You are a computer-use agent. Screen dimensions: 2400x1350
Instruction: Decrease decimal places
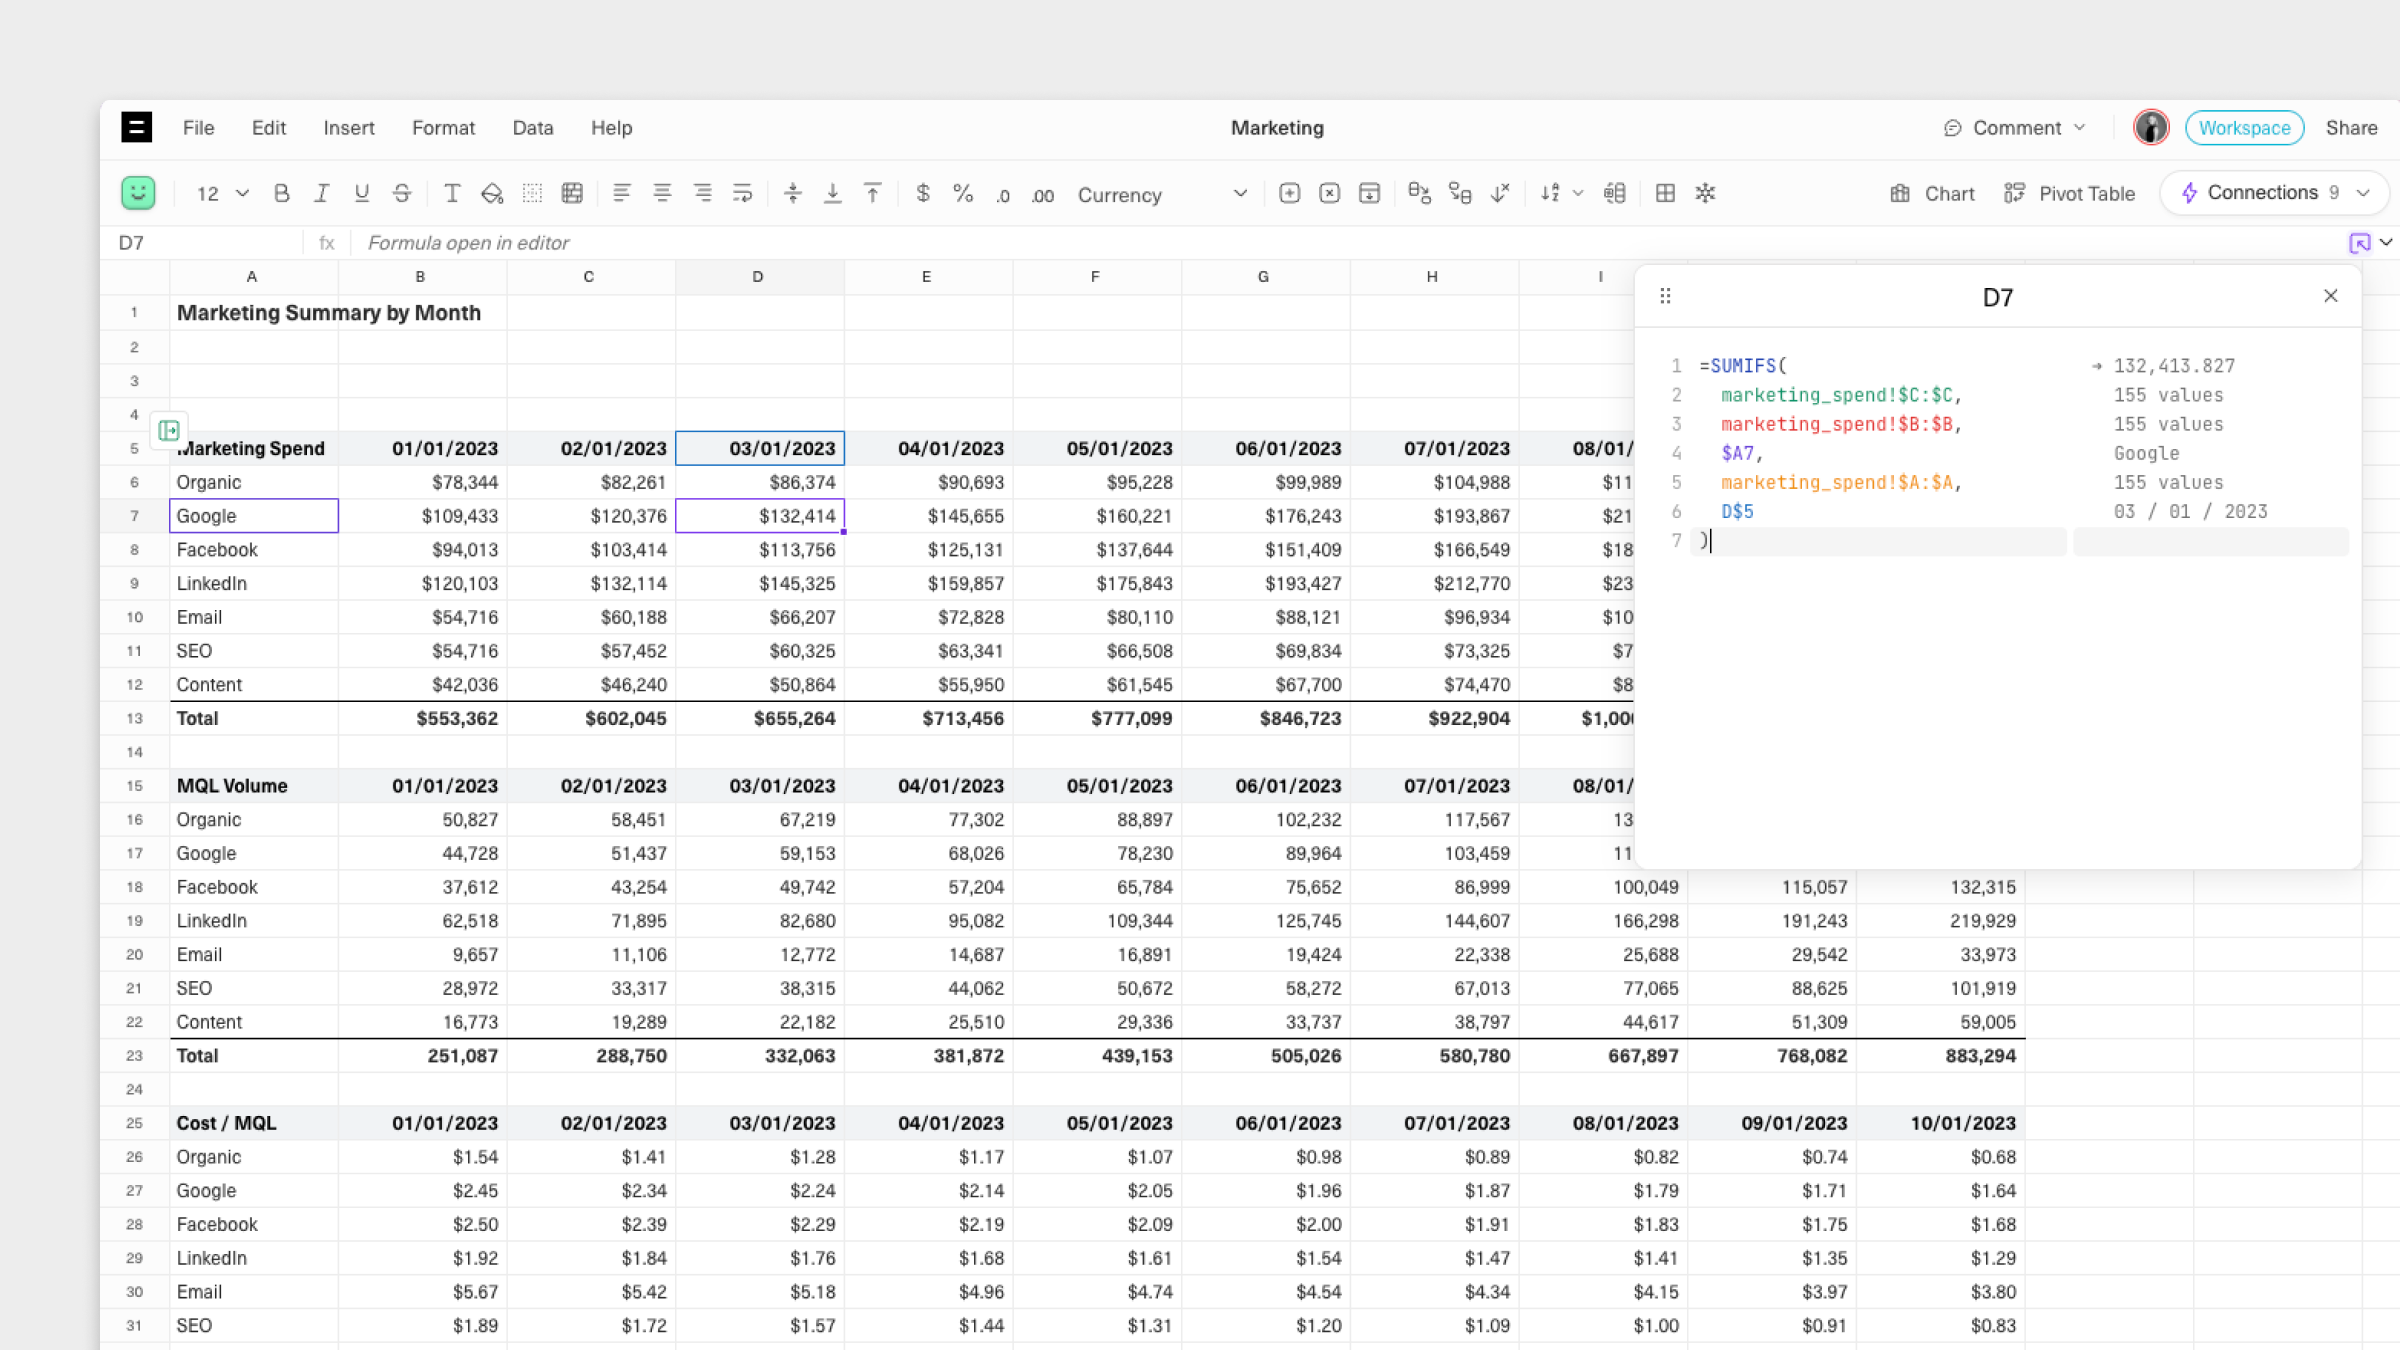coord(1003,195)
